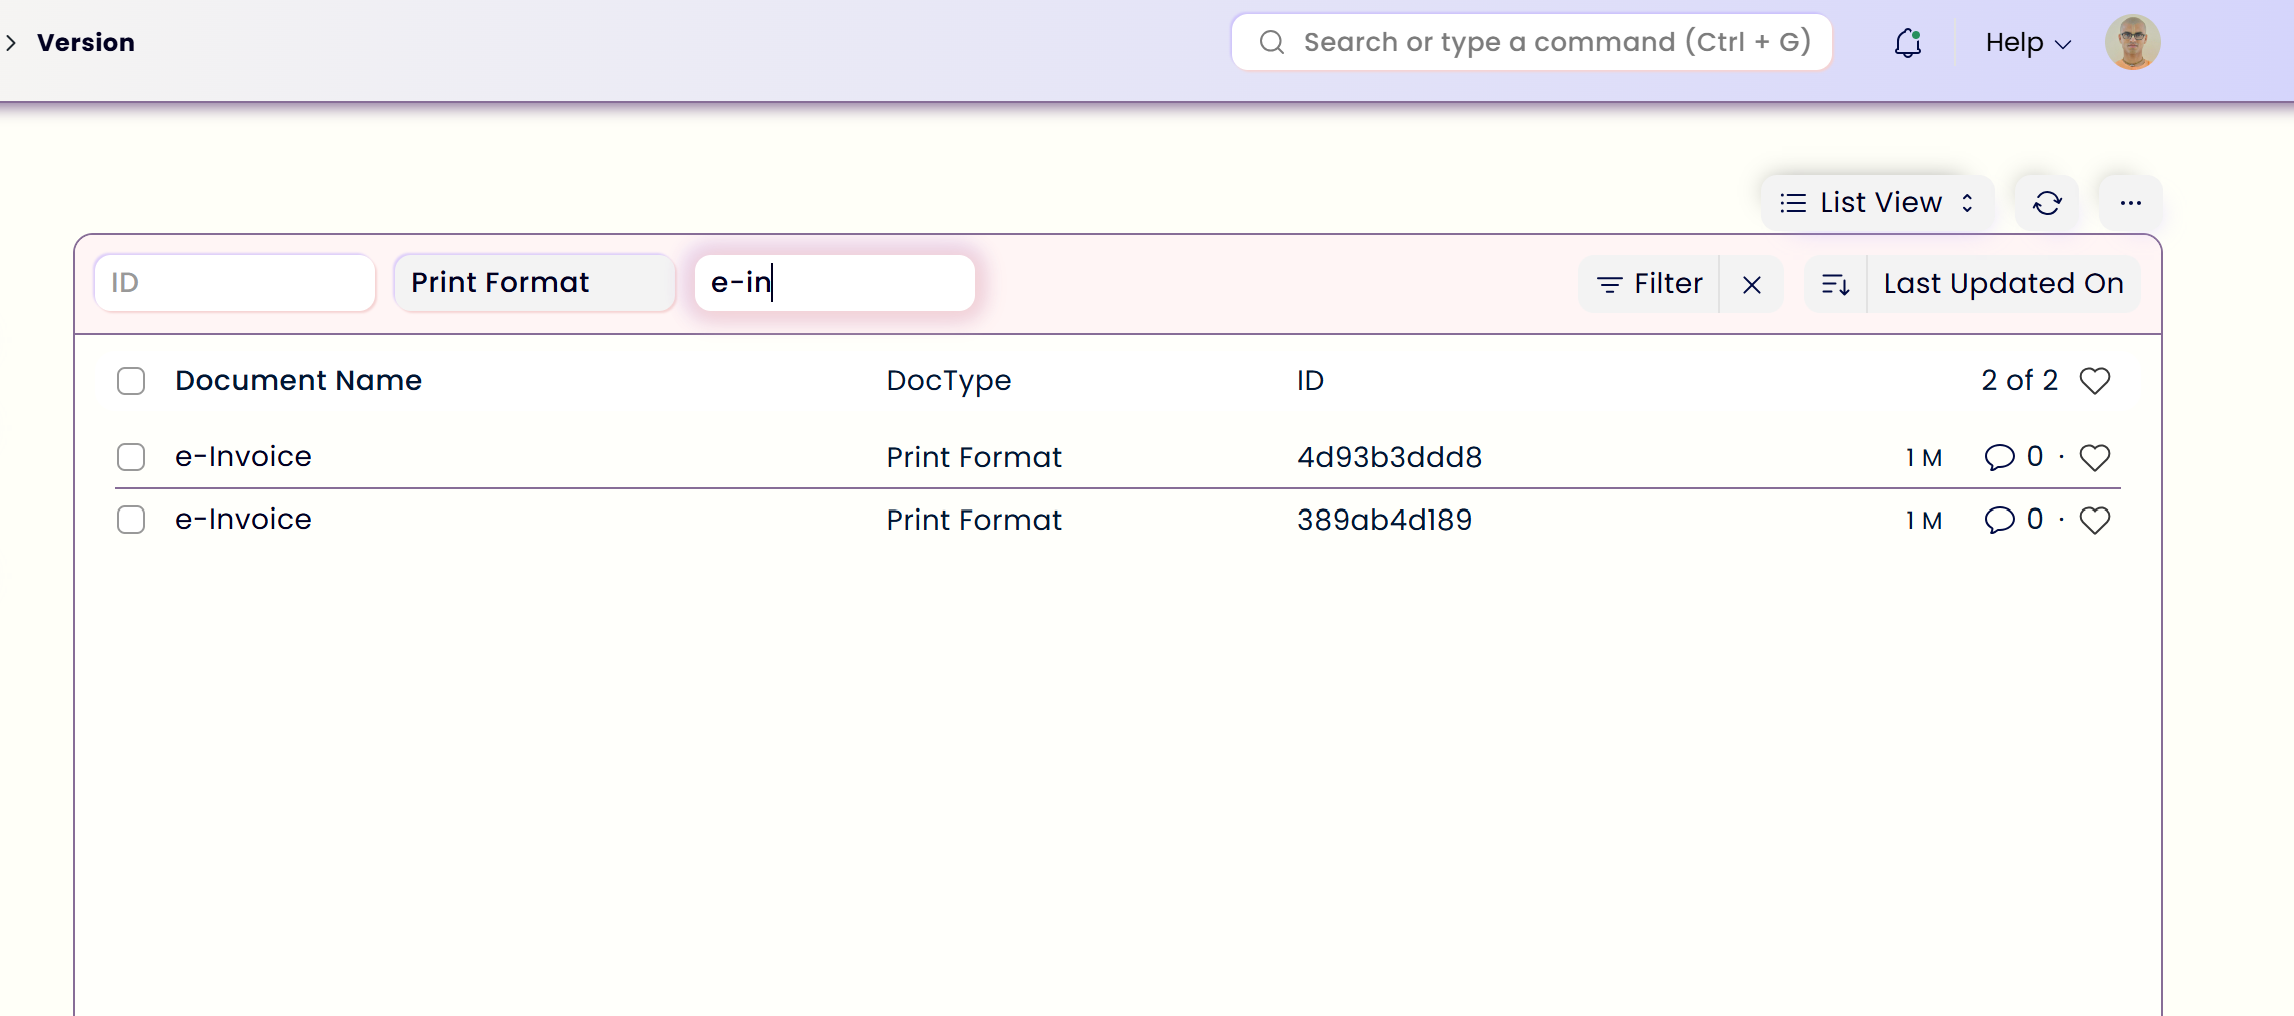Toggle the sort direction icon
The height and width of the screenshot is (1016, 2294).
[x=1835, y=284]
